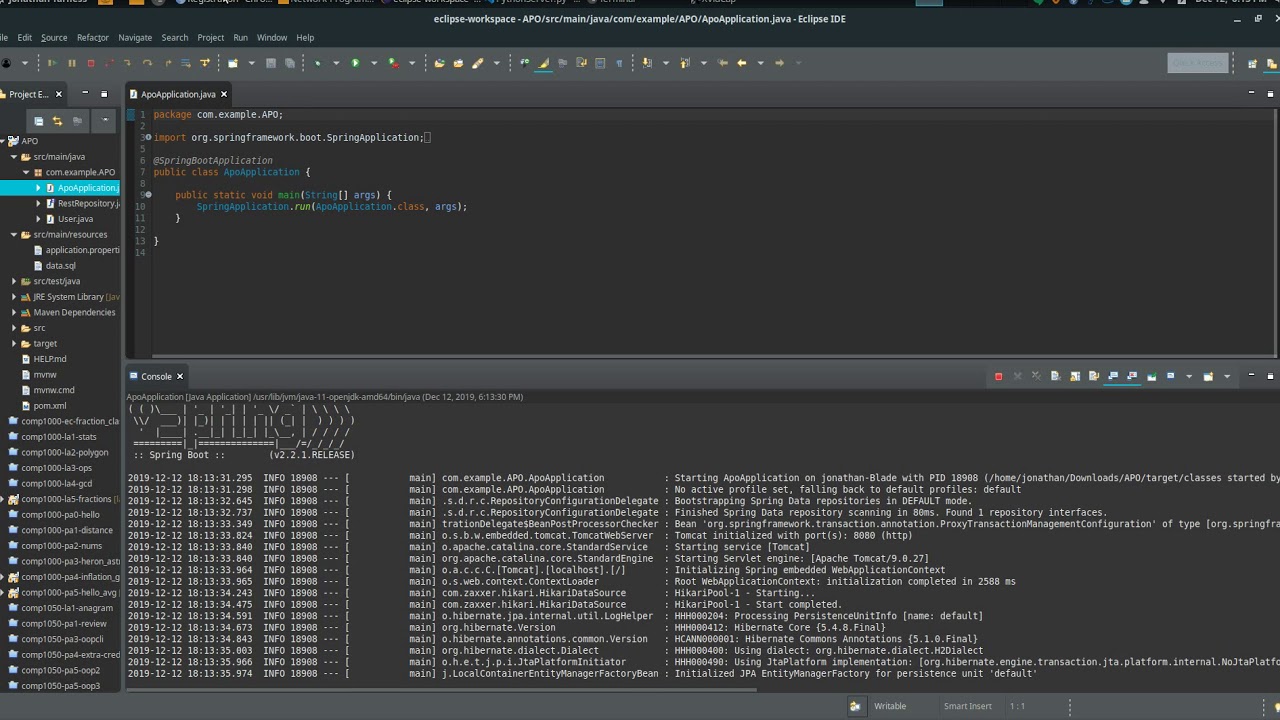Click the Save icon in main toolbar
This screenshot has height=720, width=1280.
tap(270, 63)
